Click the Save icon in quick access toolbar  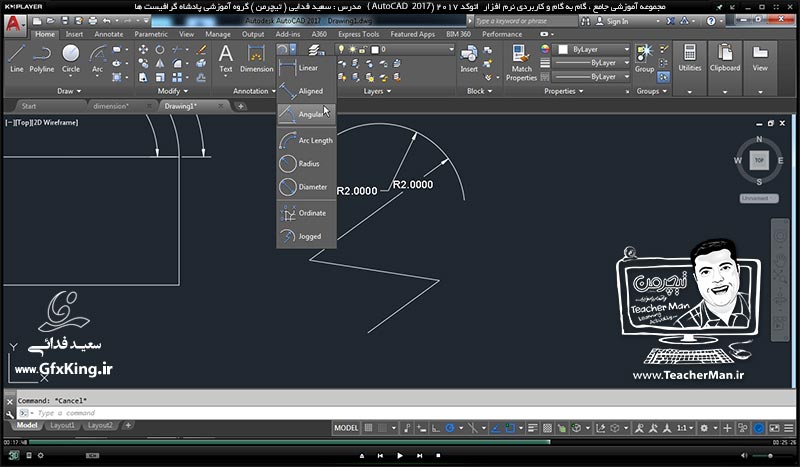point(65,21)
